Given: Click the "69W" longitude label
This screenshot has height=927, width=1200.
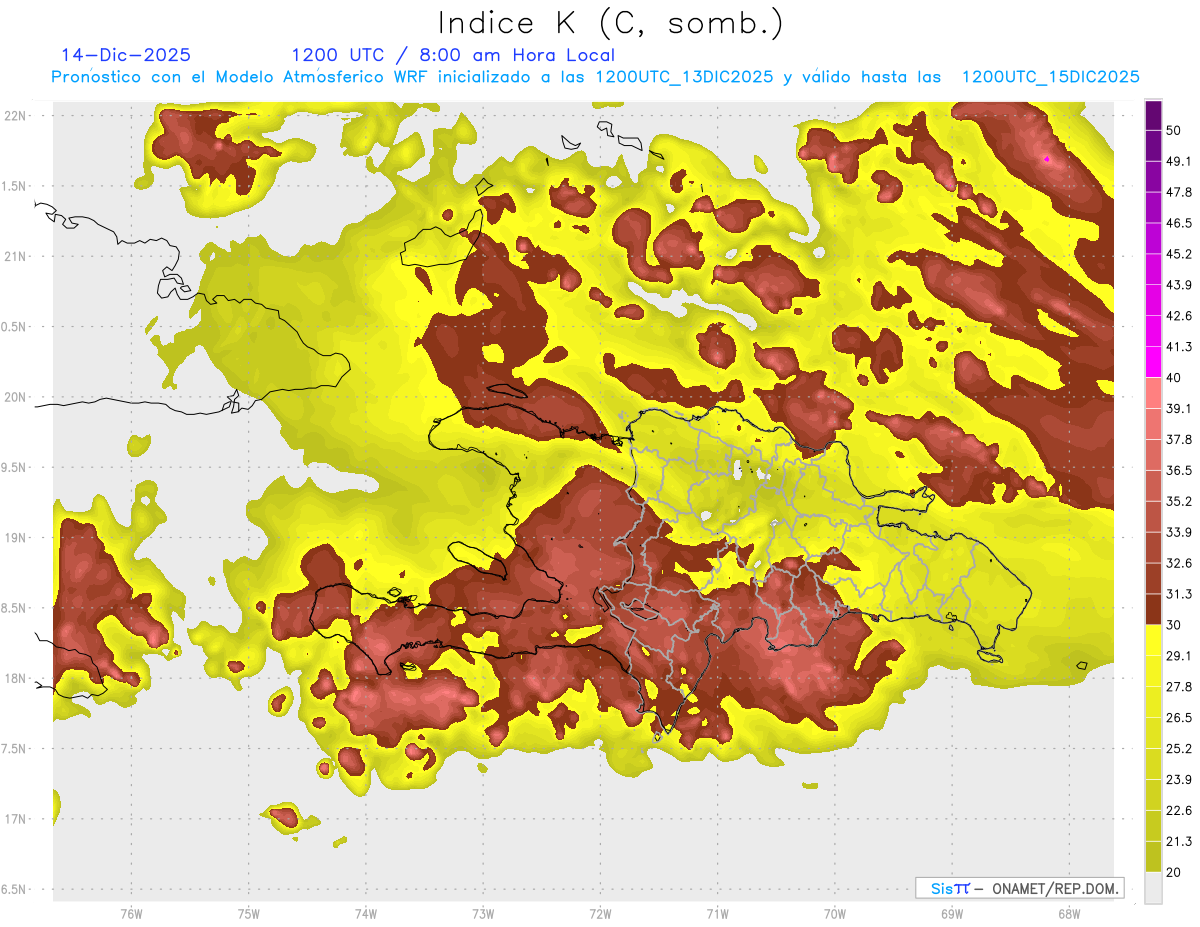Looking at the screenshot, I should click(x=952, y=914).
